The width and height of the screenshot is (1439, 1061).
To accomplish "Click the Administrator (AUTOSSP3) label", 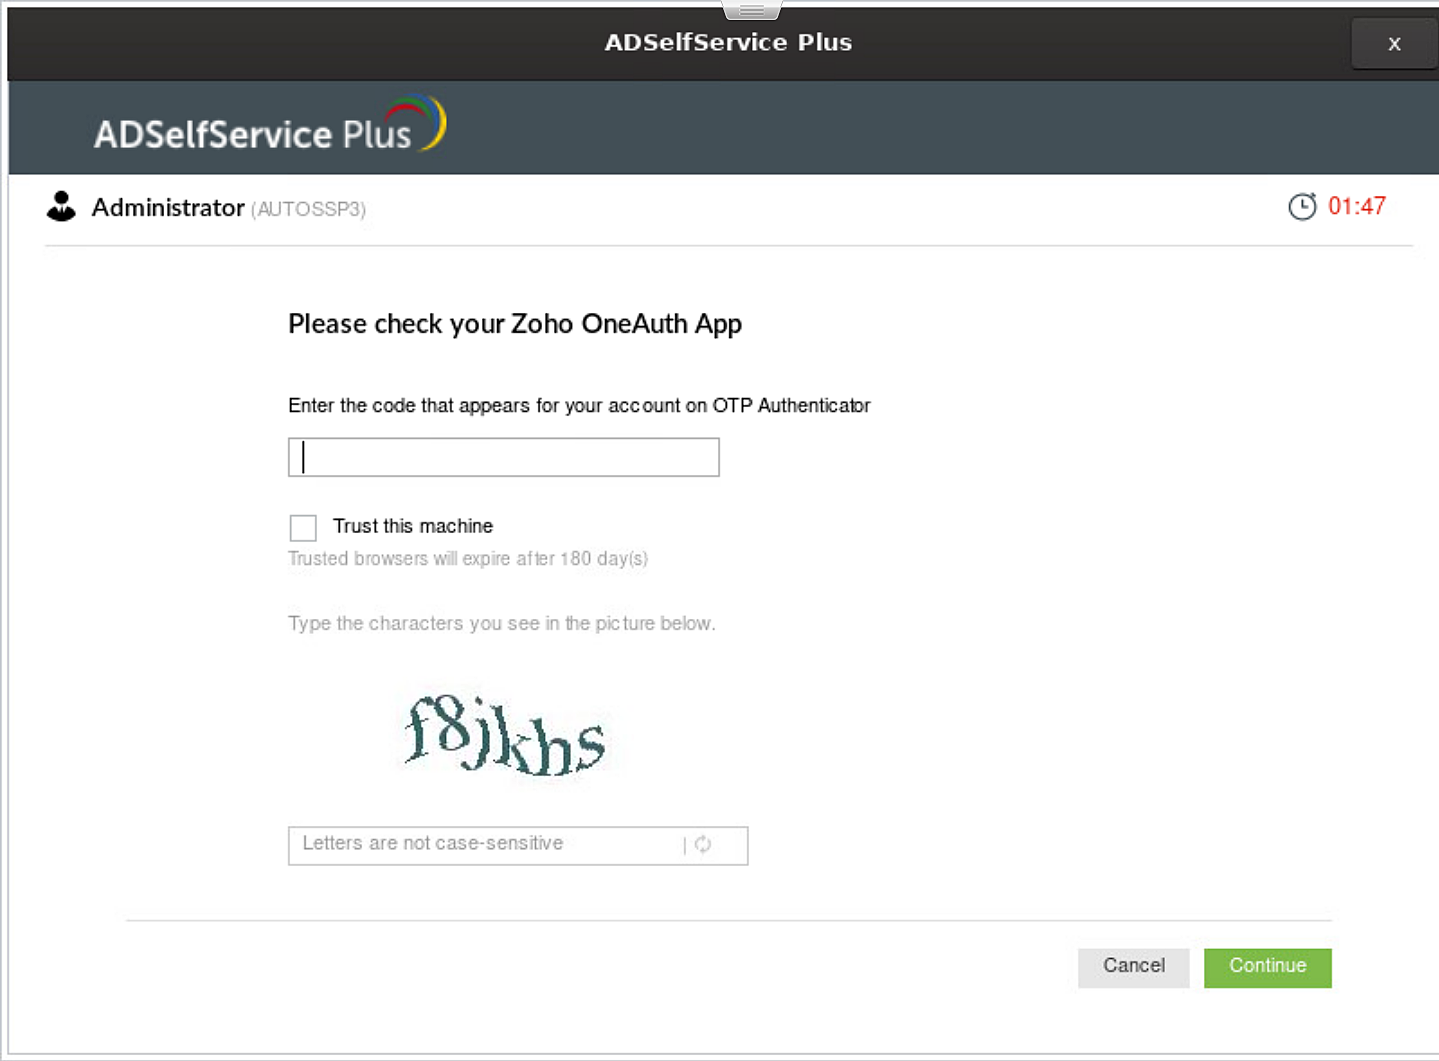I will point(229,208).
